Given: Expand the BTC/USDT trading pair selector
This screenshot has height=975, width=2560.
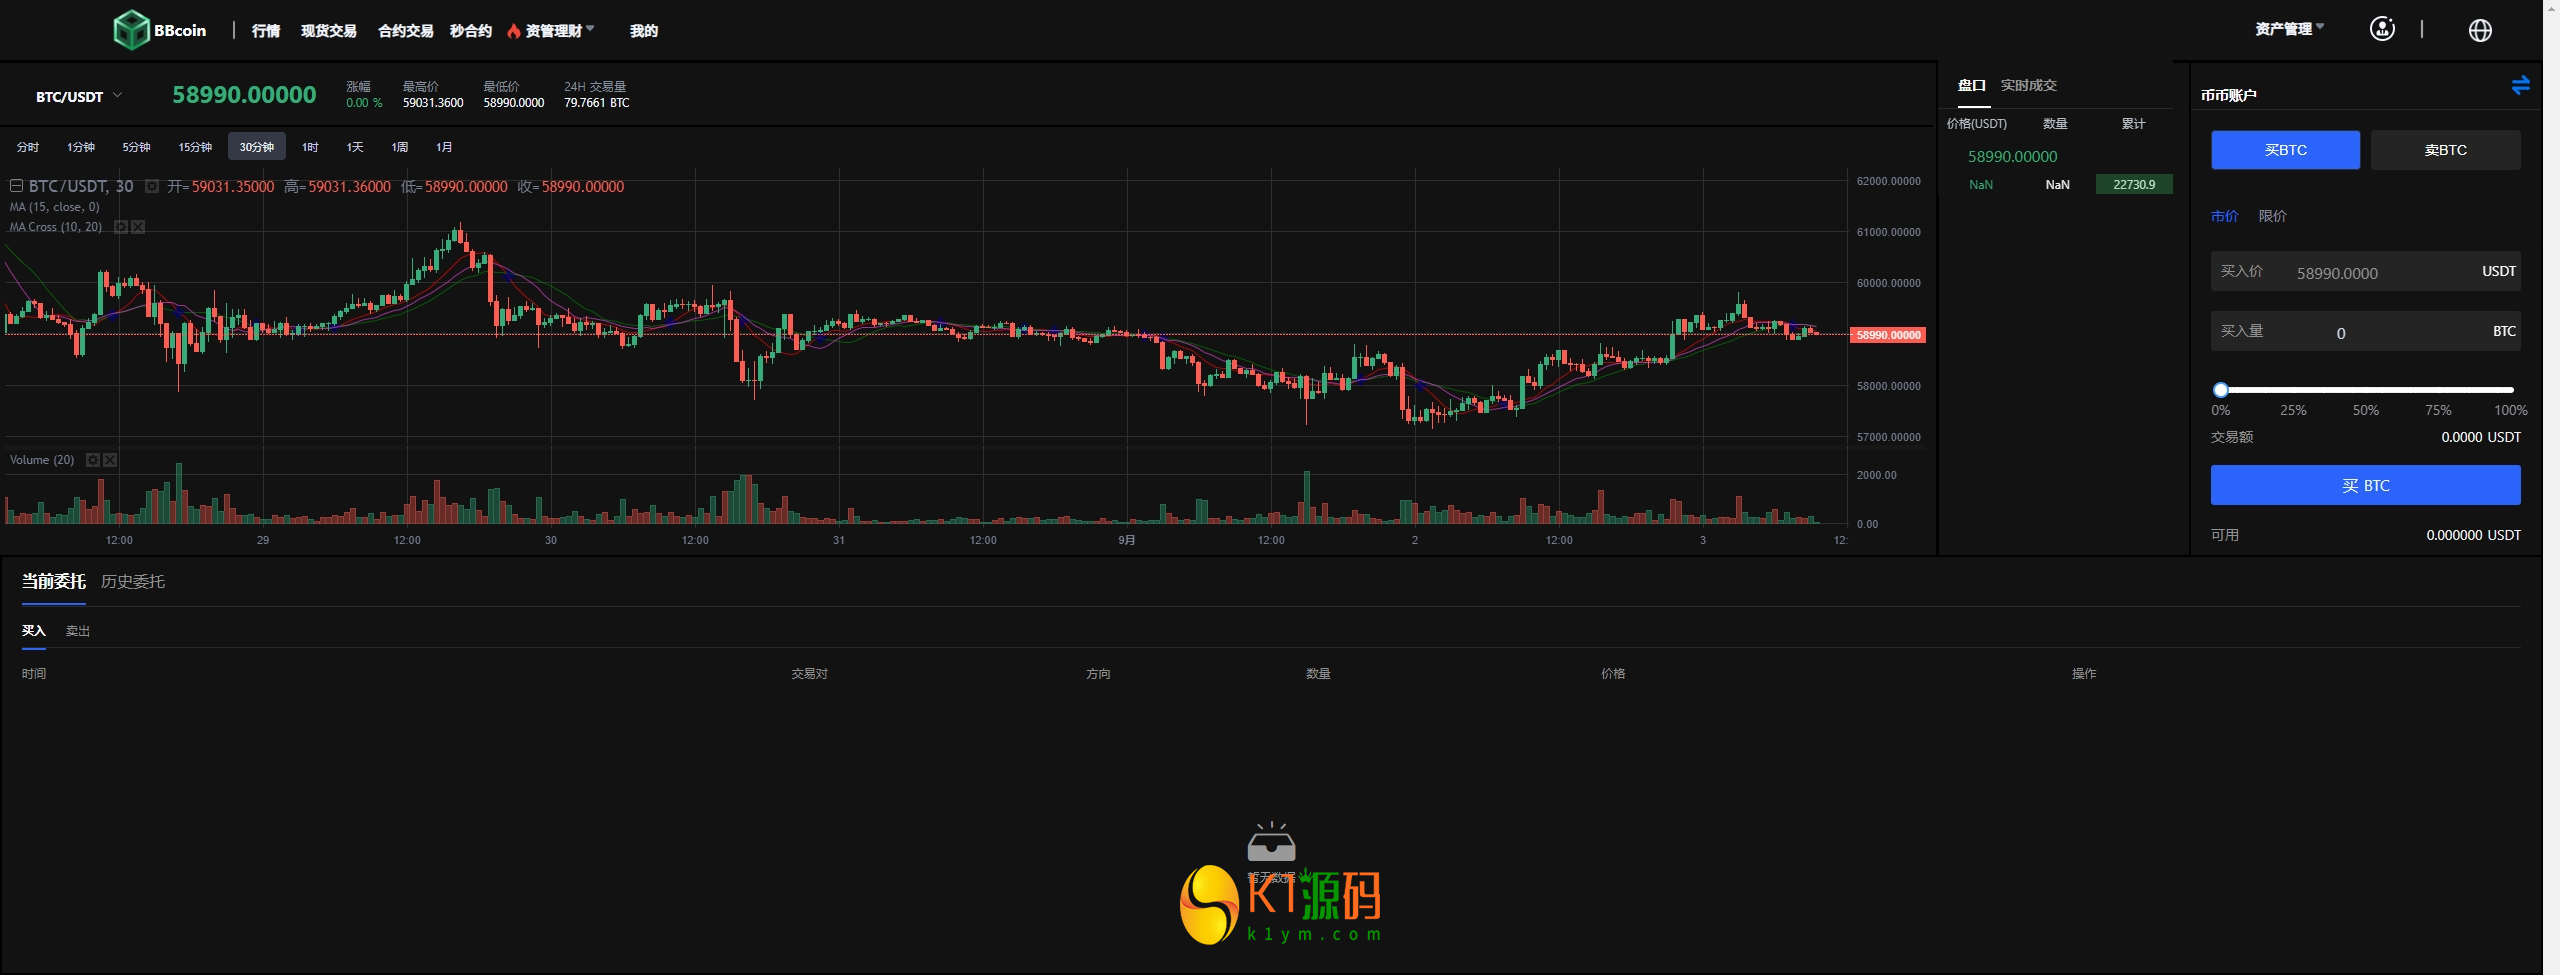Looking at the screenshot, I should point(79,96).
